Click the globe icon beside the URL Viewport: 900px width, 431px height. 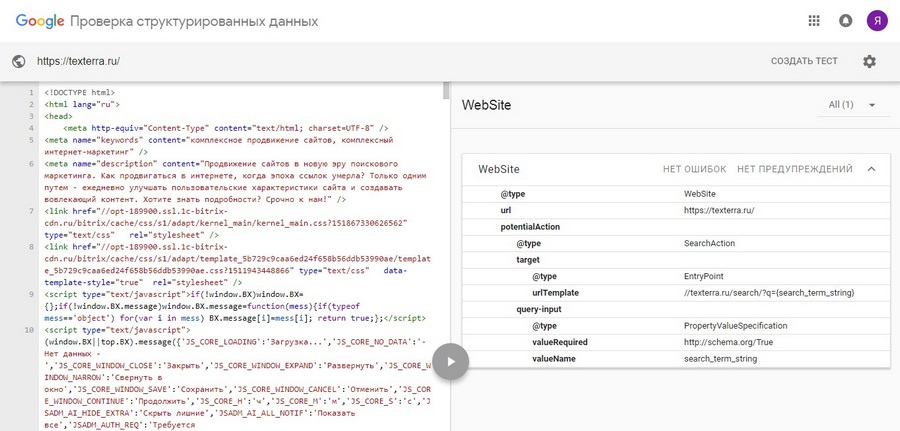(x=18, y=61)
